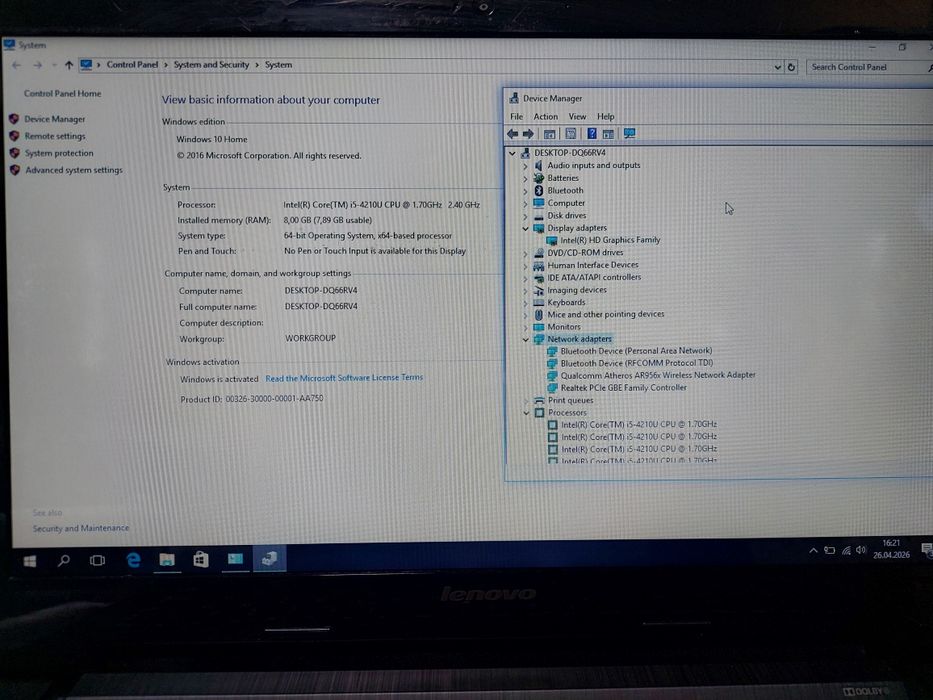Open the address bar history dropdown
The image size is (933, 700).
777,67
